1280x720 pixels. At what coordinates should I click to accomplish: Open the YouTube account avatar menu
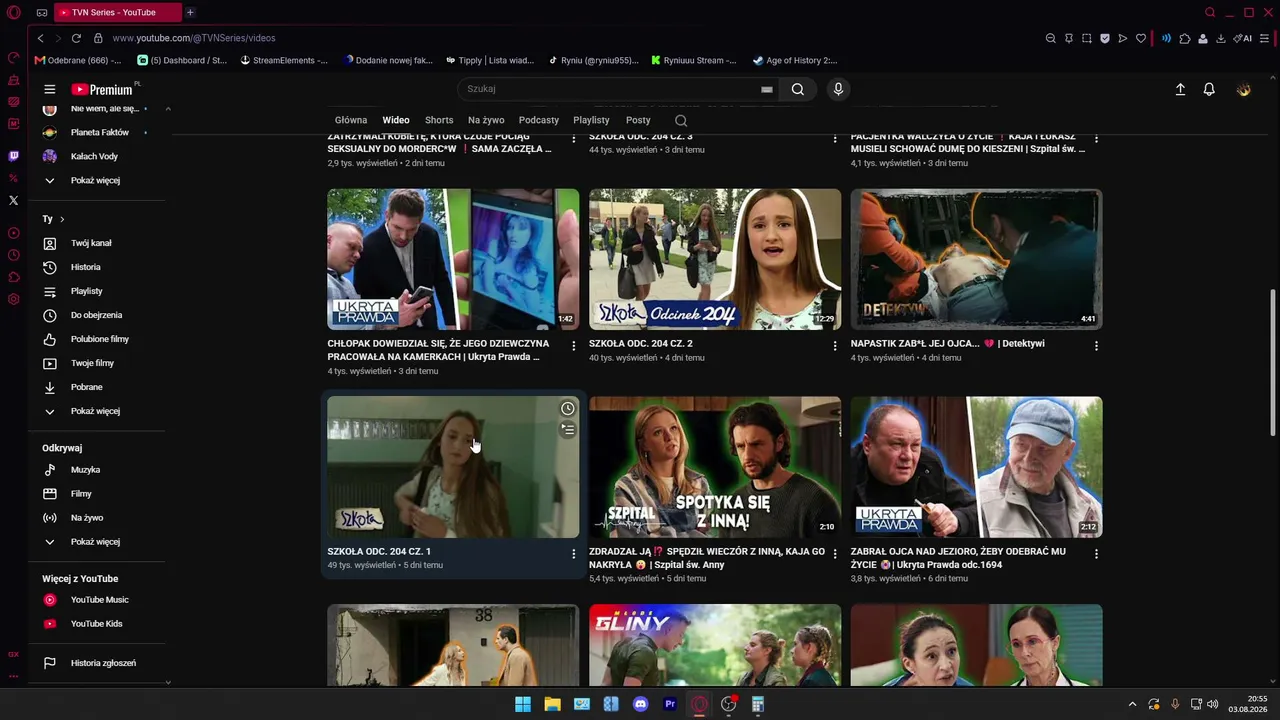pyautogui.click(x=1243, y=89)
